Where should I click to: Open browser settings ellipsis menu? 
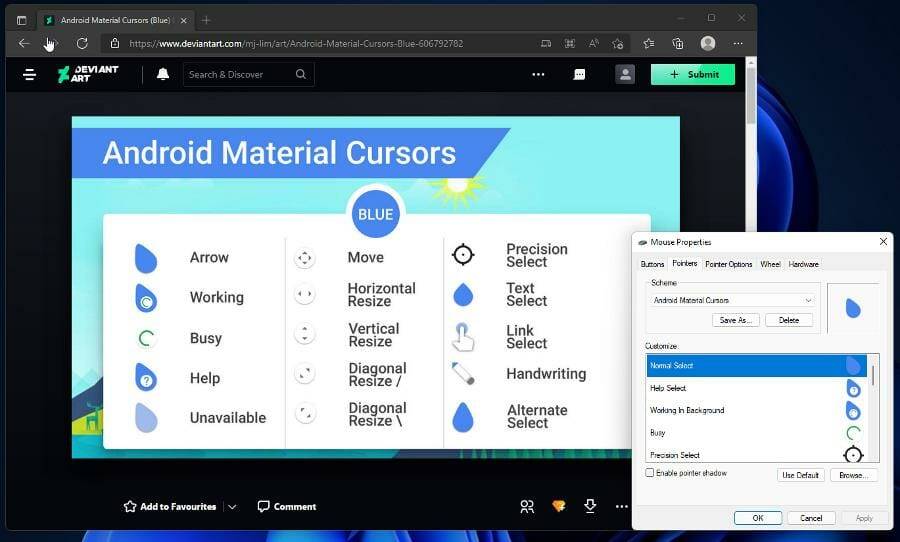pyautogui.click(x=738, y=43)
